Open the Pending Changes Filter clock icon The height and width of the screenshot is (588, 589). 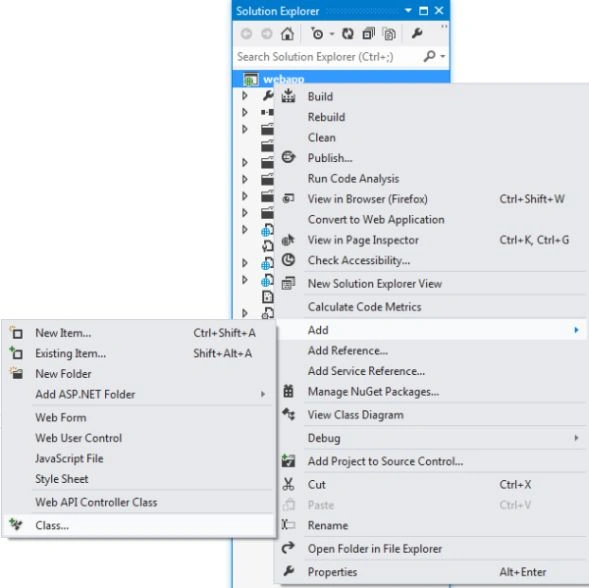(x=317, y=34)
